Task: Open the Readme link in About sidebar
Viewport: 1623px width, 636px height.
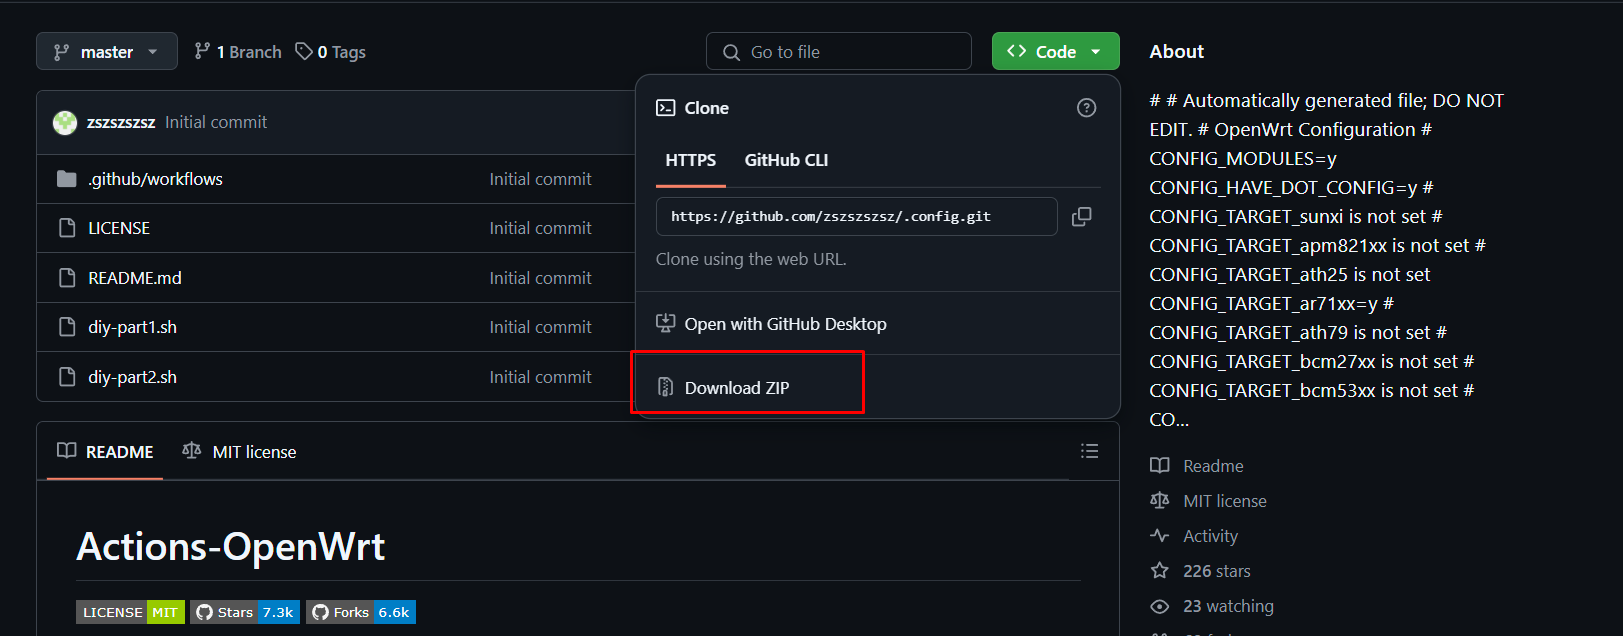Action: (1213, 466)
